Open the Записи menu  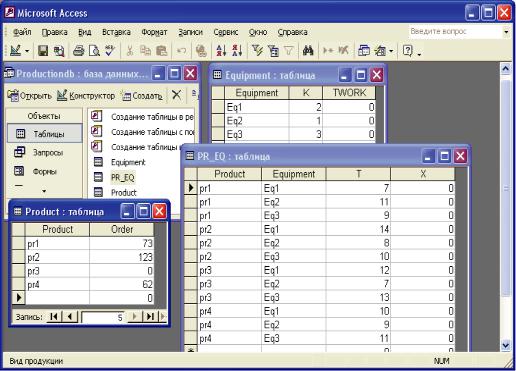click(190, 32)
